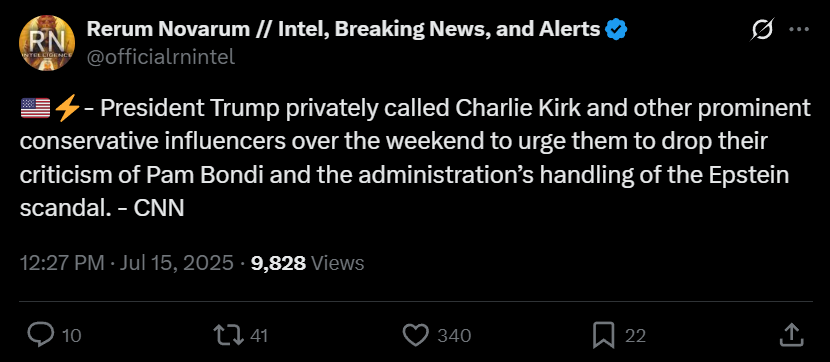The width and height of the screenshot is (830, 362).
Task: Open the RN Intelligence profile avatar
Action: coord(47,43)
